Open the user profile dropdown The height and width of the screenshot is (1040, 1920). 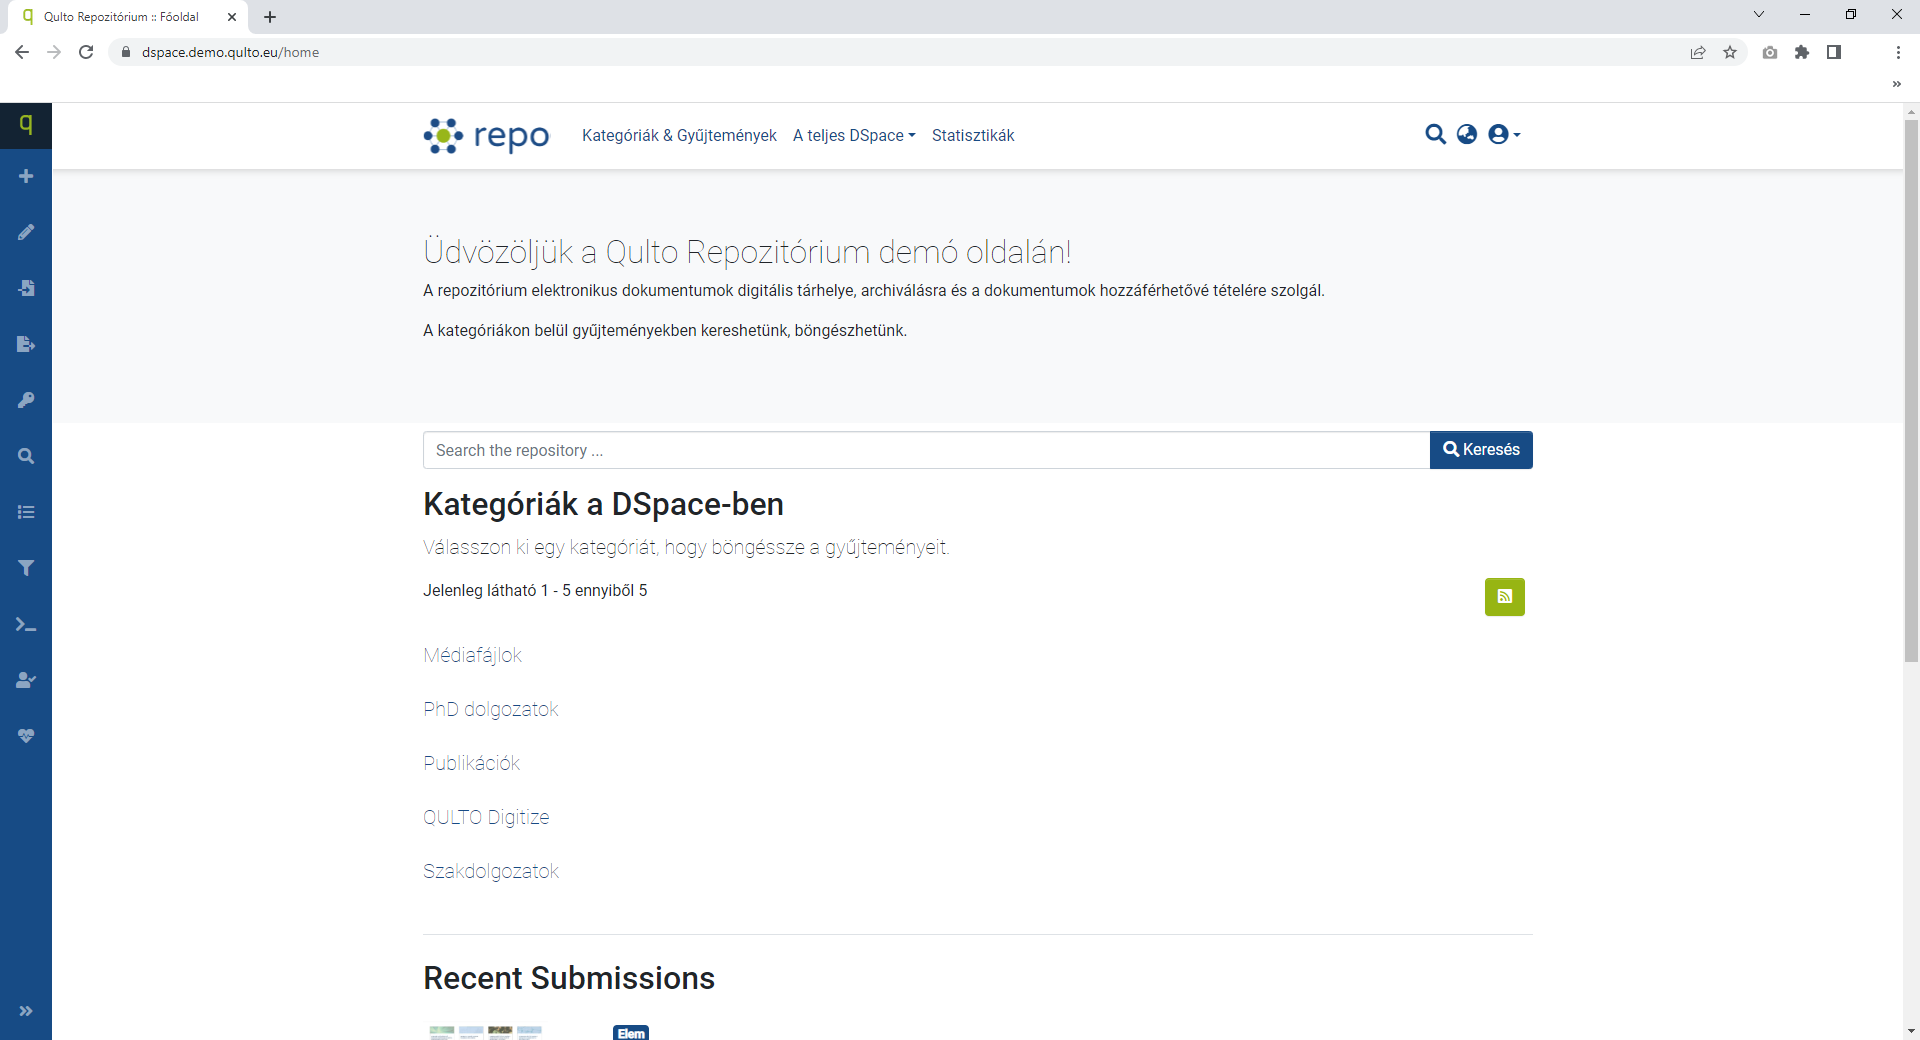1504,134
